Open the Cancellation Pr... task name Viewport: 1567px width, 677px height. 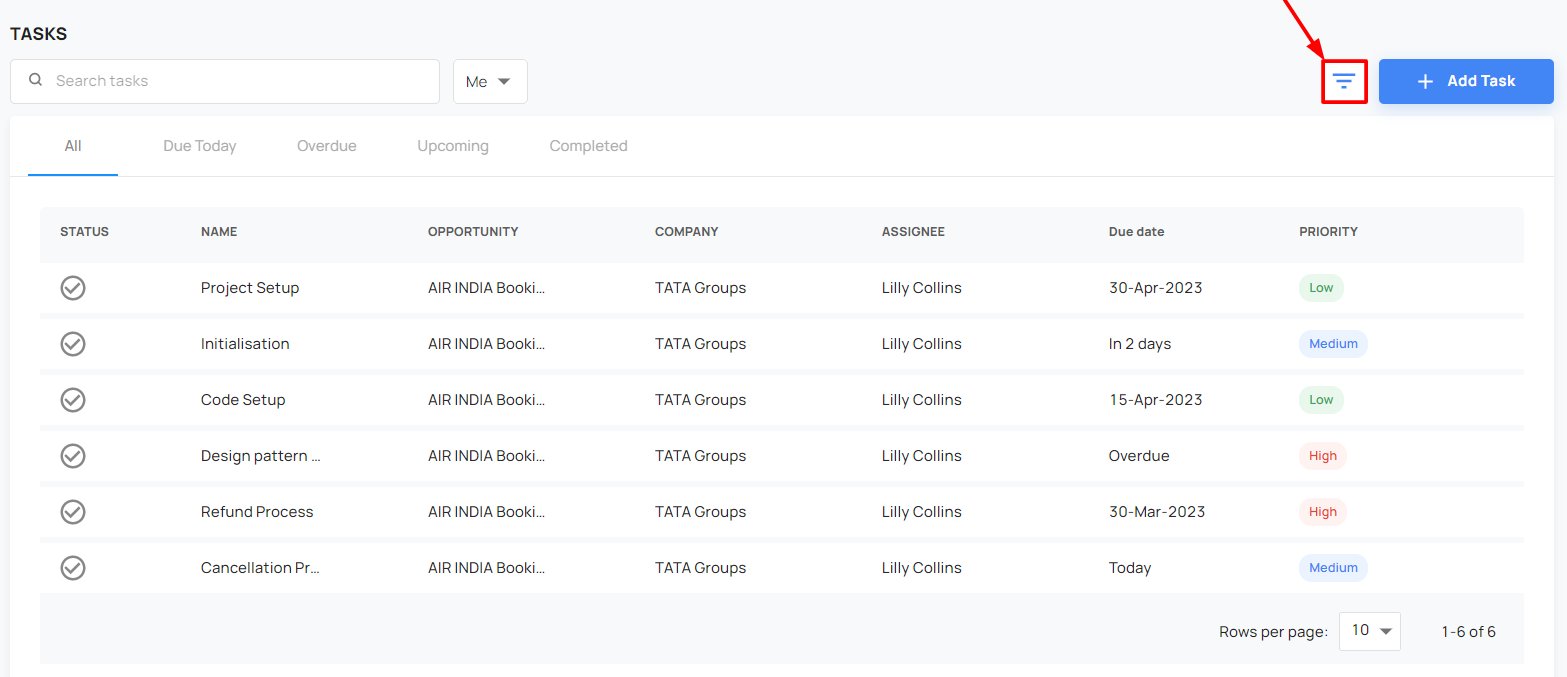click(x=260, y=568)
